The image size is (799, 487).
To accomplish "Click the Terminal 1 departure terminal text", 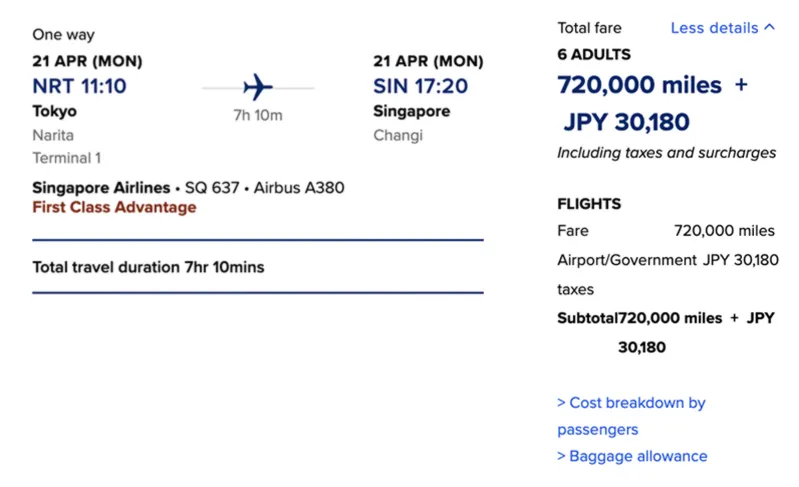I will 66,158.
